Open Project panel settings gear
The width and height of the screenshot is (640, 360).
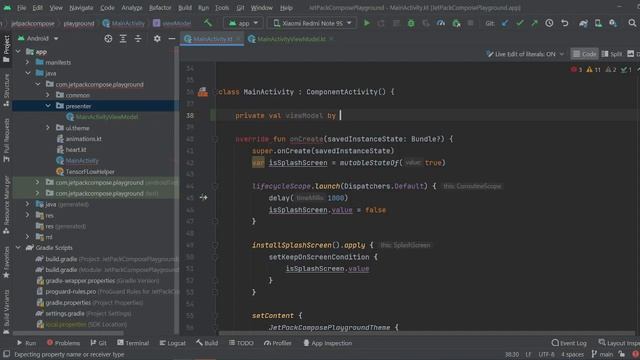click(157, 38)
